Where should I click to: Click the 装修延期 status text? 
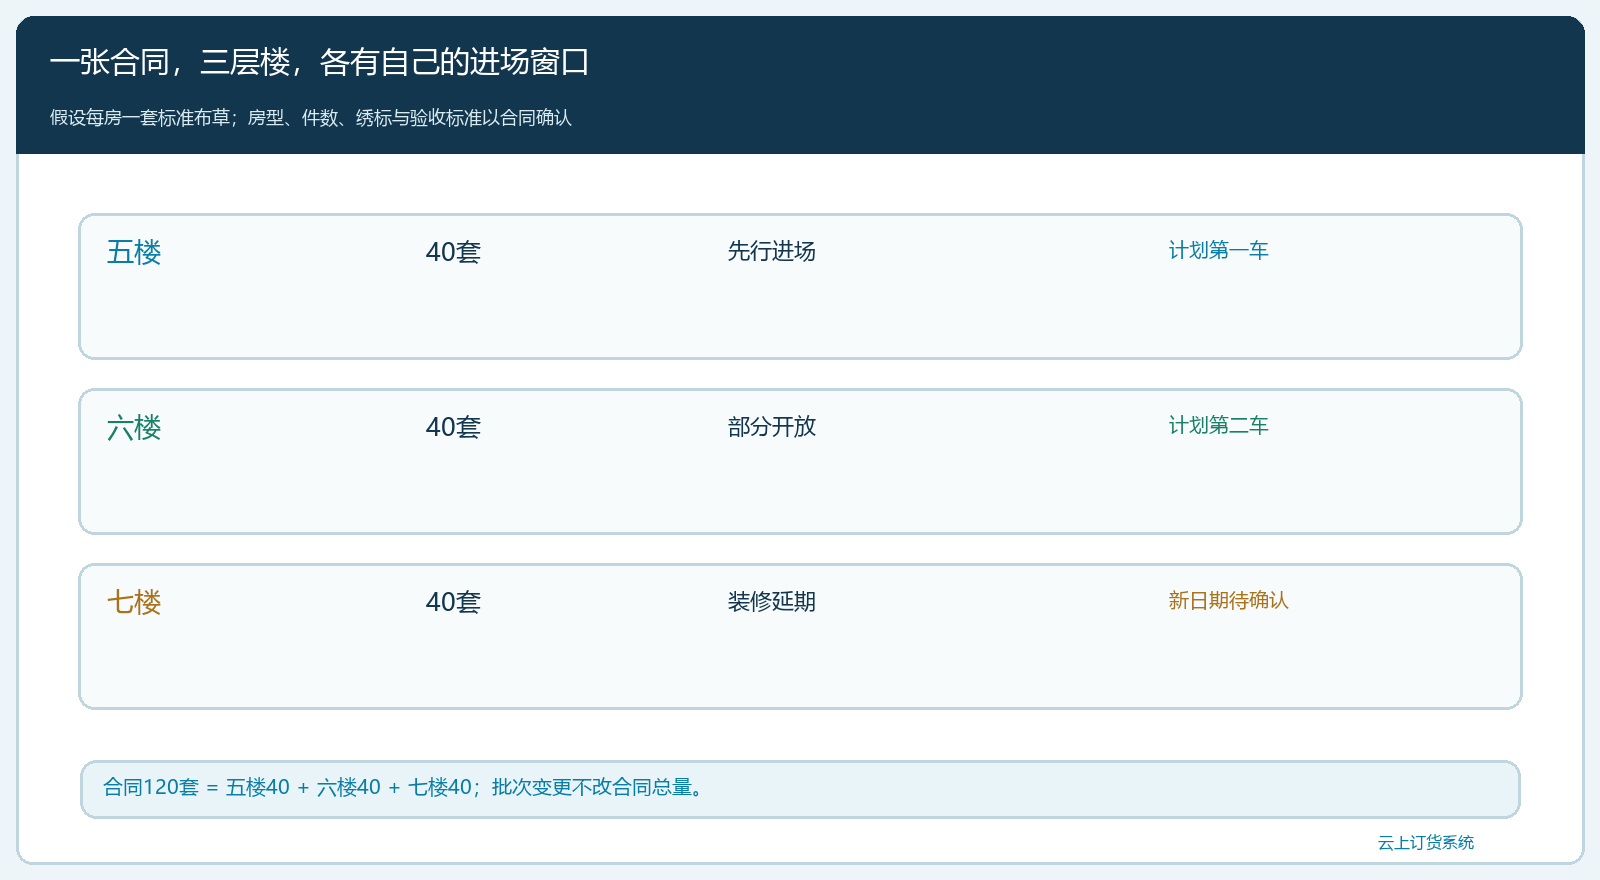(x=772, y=601)
